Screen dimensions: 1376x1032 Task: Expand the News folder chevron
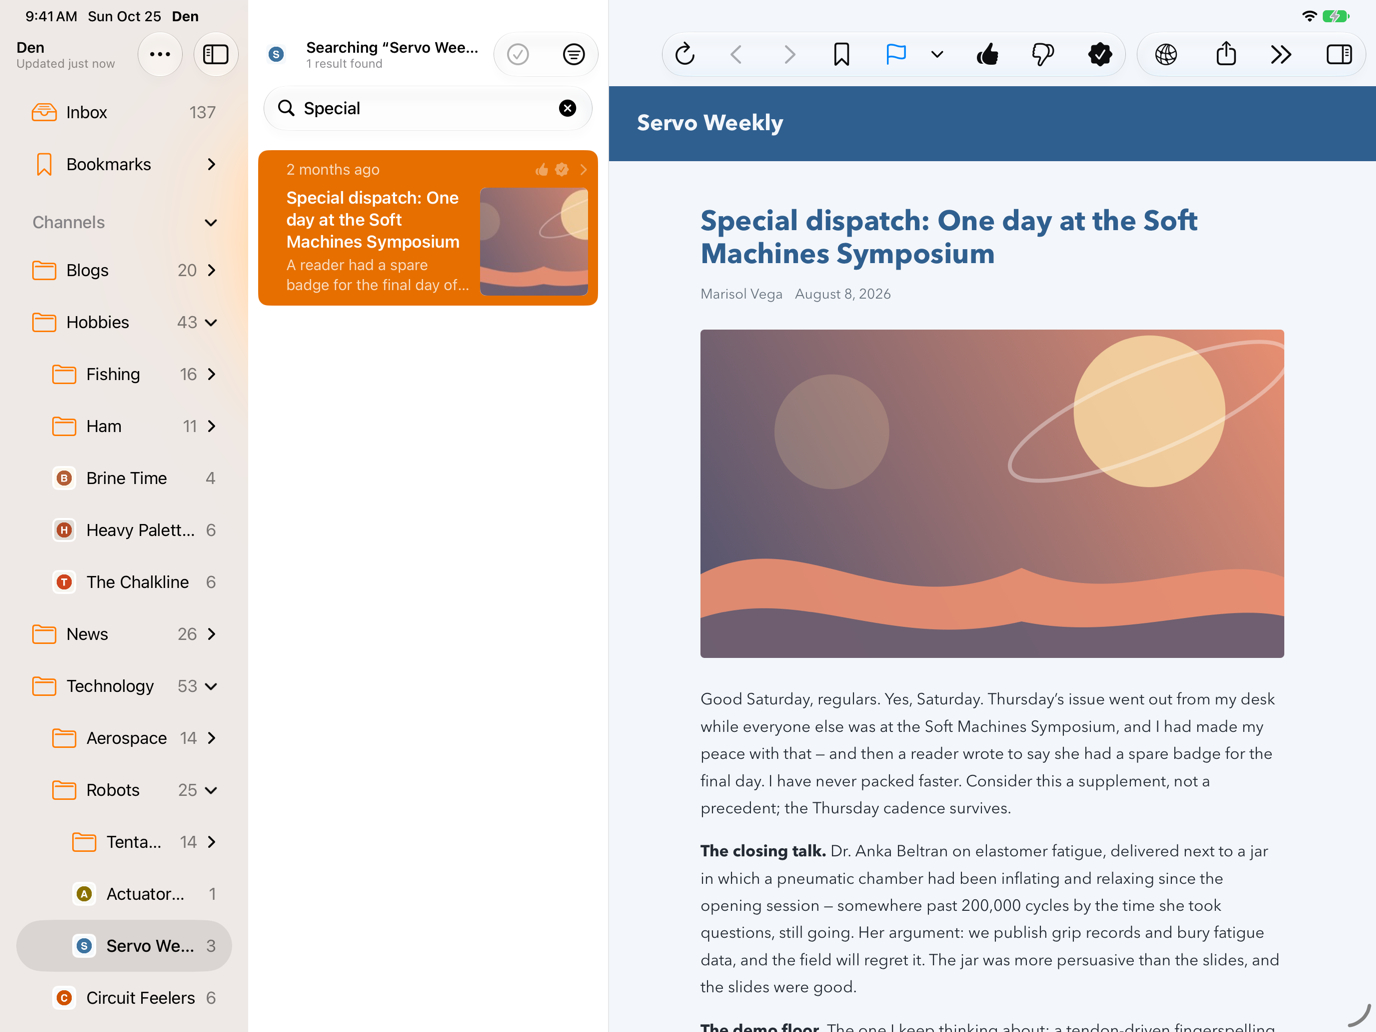tap(211, 634)
